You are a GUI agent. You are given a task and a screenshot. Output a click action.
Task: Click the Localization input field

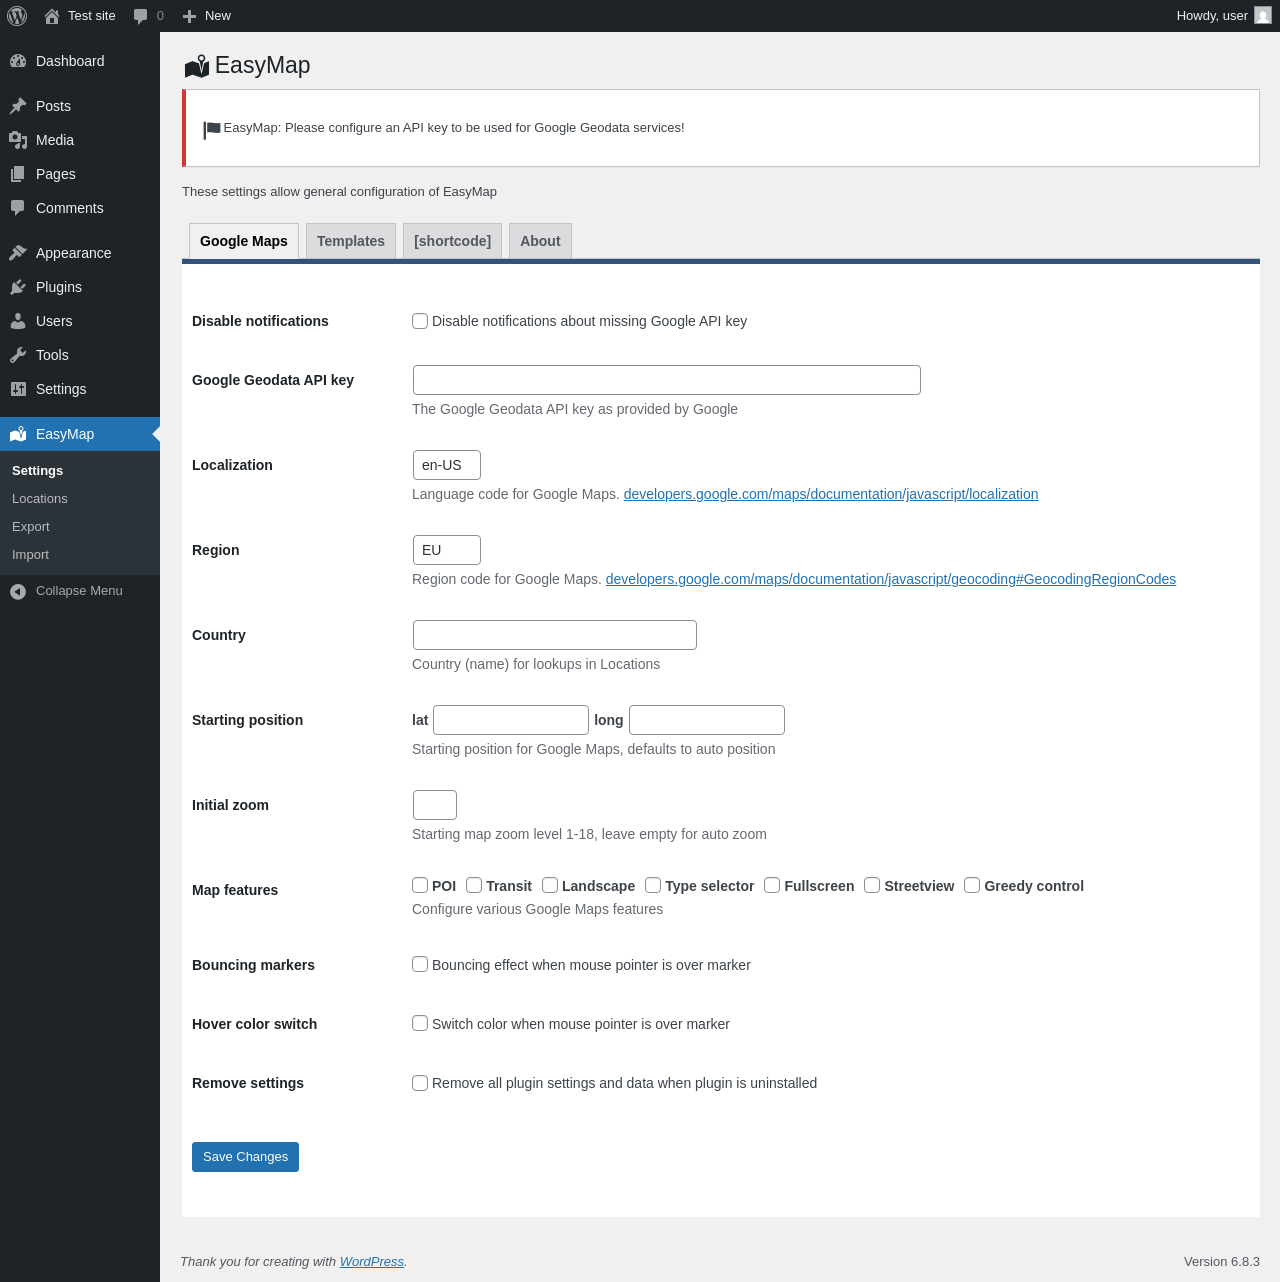(x=447, y=465)
